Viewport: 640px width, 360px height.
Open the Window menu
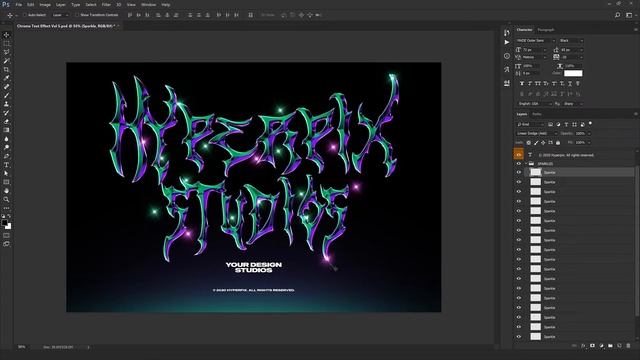click(x=149, y=4)
